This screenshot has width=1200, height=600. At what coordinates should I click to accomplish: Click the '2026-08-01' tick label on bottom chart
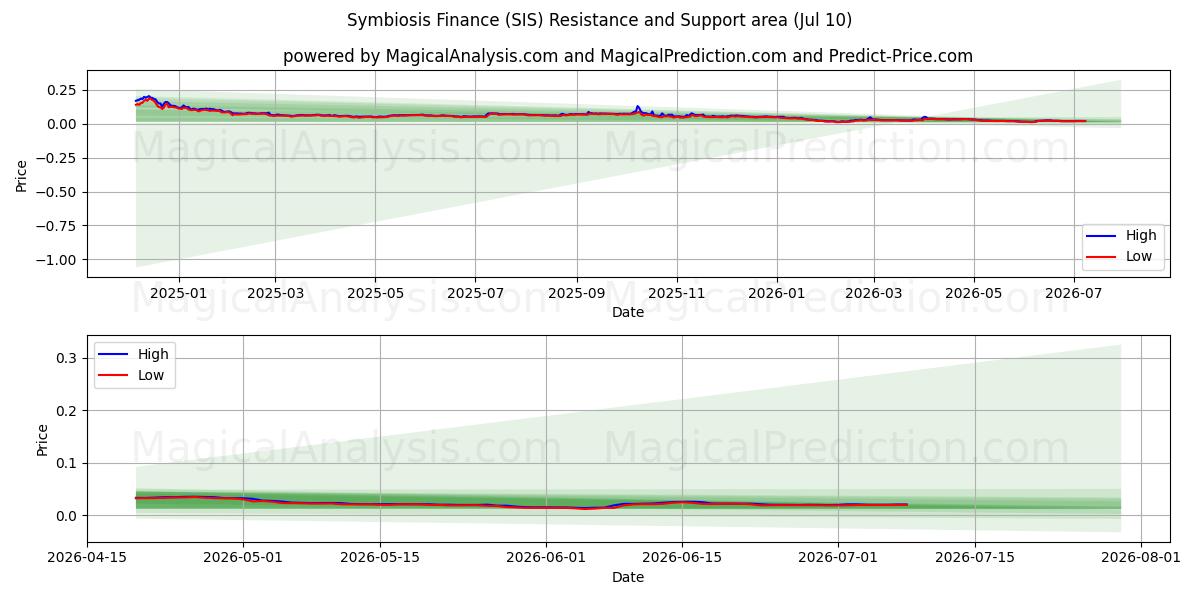click(x=1141, y=558)
